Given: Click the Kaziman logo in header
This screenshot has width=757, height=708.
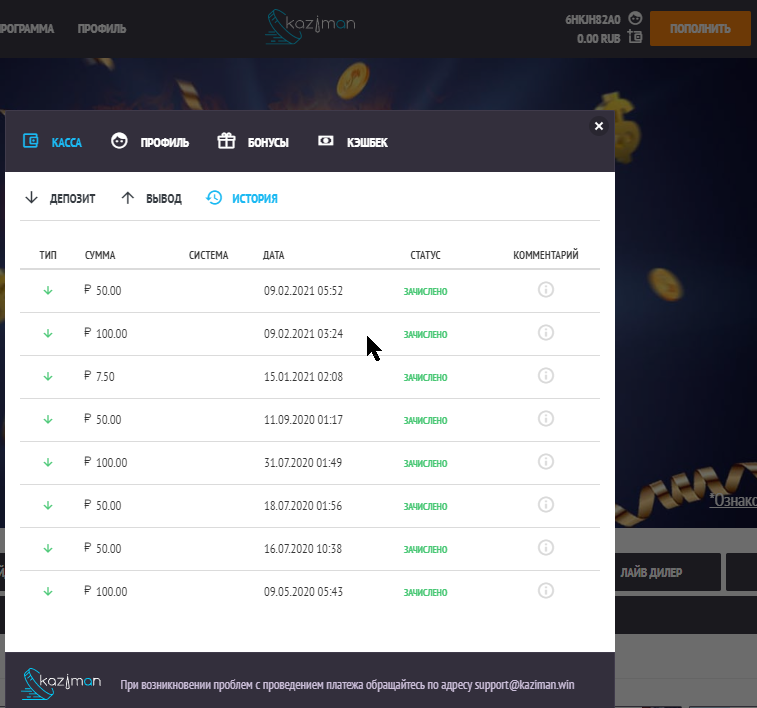Looking at the screenshot, I should 310,27.
